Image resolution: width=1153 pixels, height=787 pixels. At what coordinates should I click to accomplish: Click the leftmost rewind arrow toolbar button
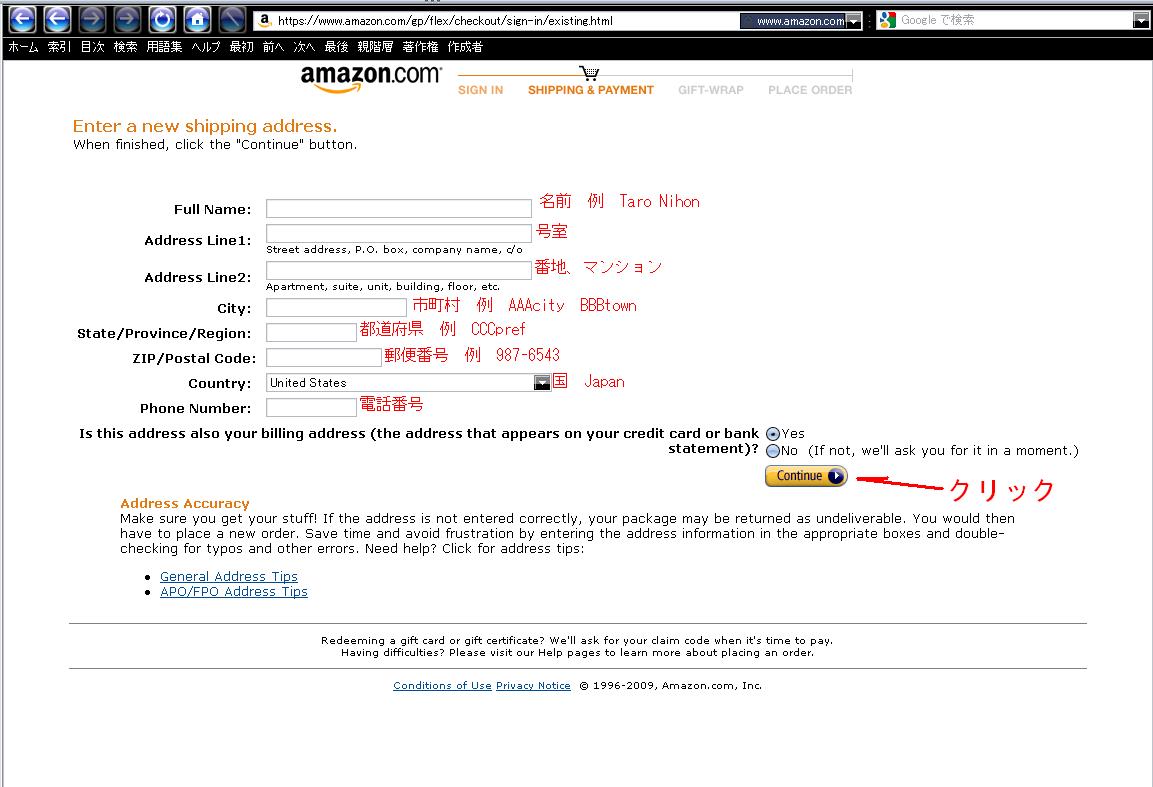coord(22,19)
